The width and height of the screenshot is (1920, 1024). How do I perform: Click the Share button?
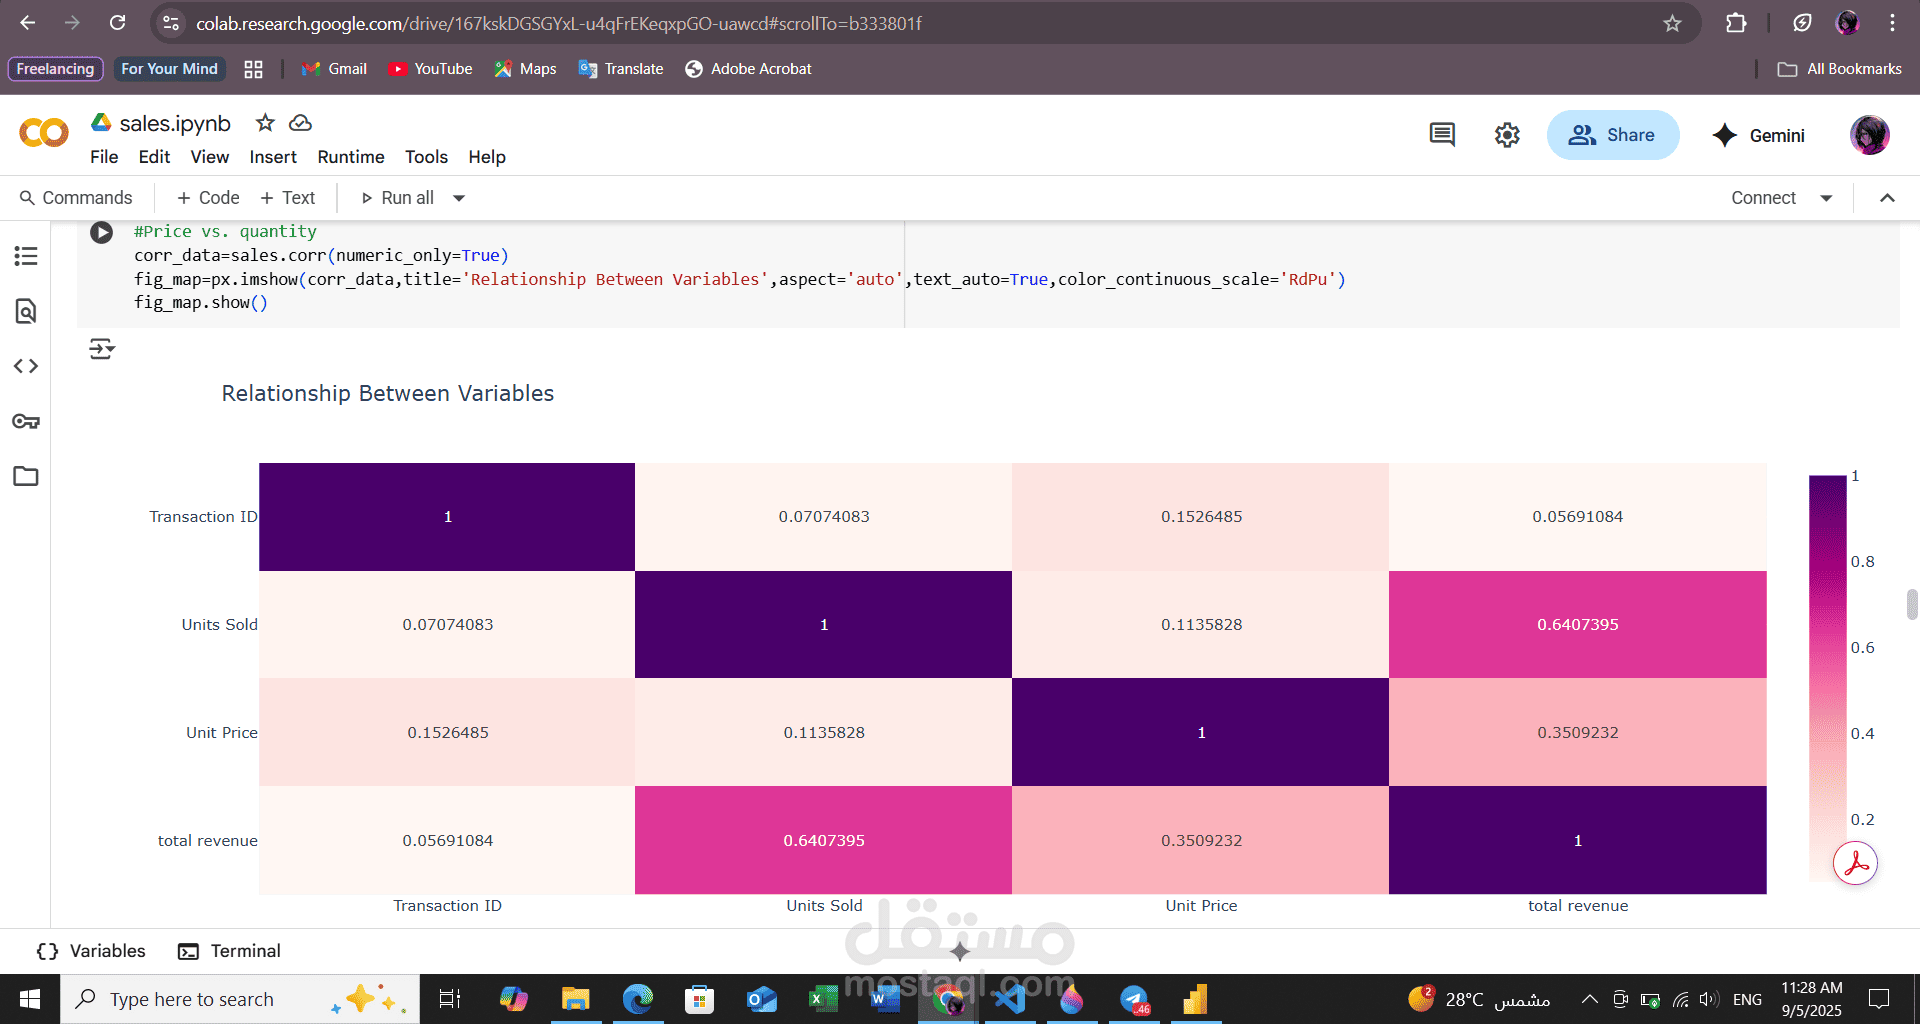1613,135
